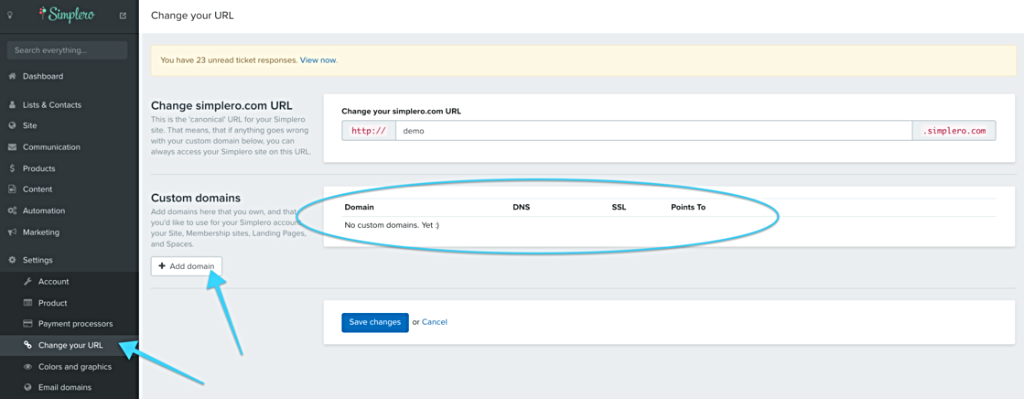Click the Dashboard home icon
The image size is (1024, 399).
[x=12, y=76]
